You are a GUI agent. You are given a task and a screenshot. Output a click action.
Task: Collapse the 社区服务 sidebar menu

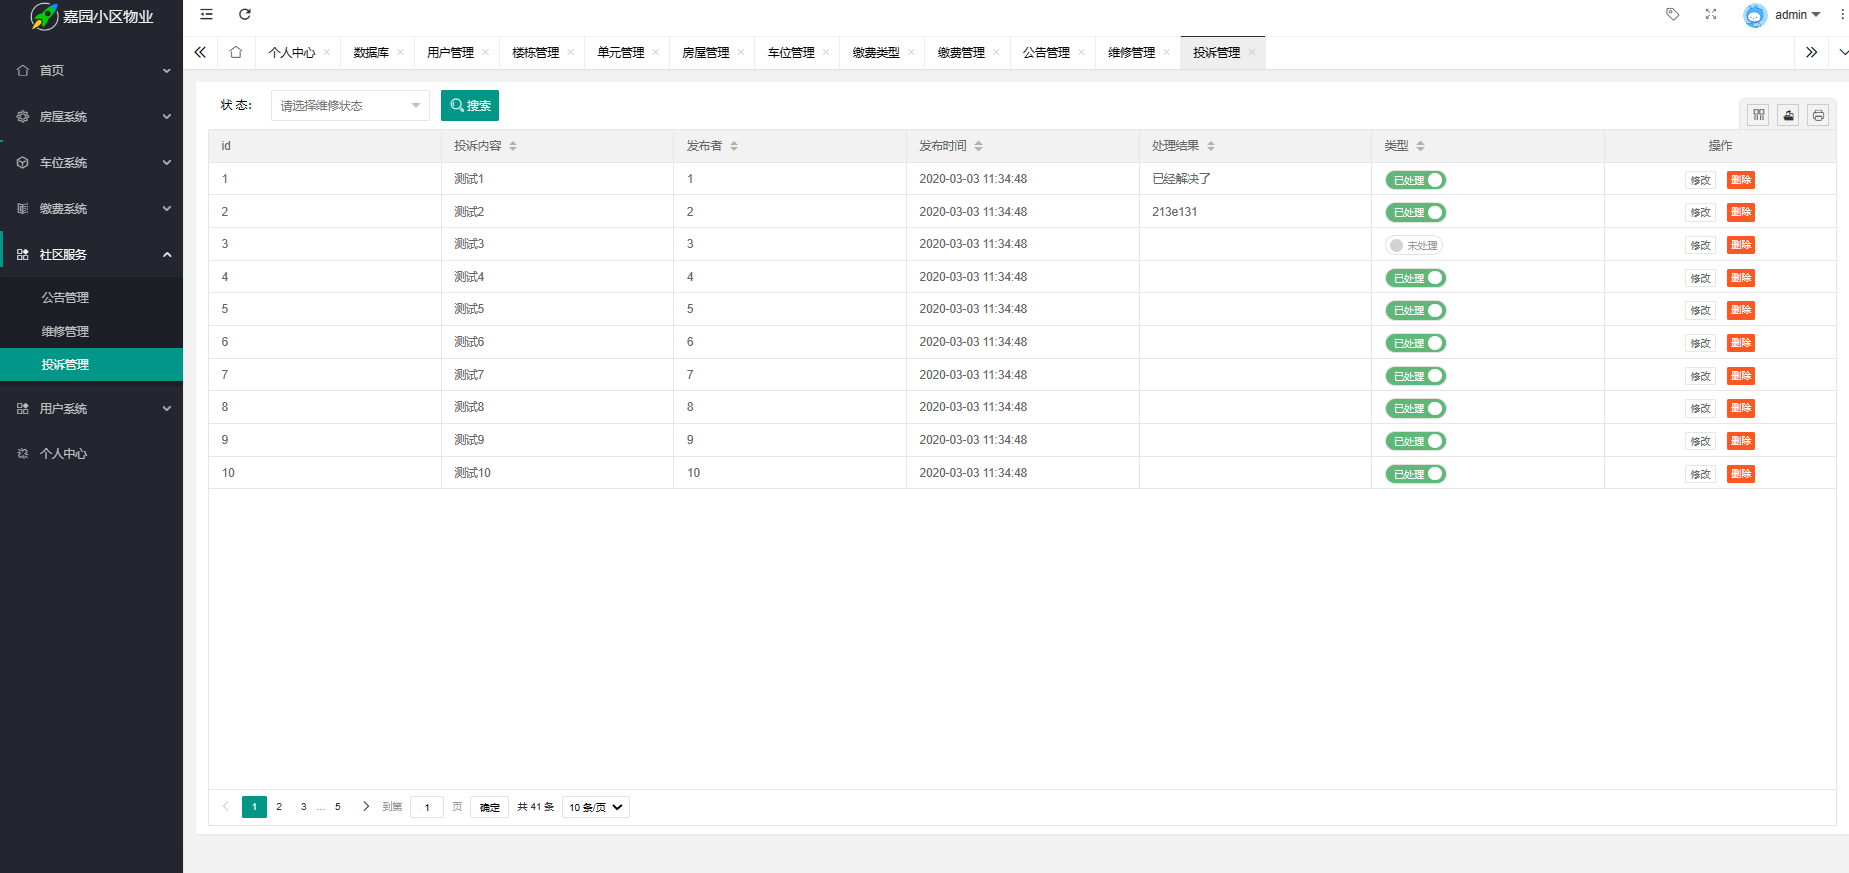click(91, 254)
